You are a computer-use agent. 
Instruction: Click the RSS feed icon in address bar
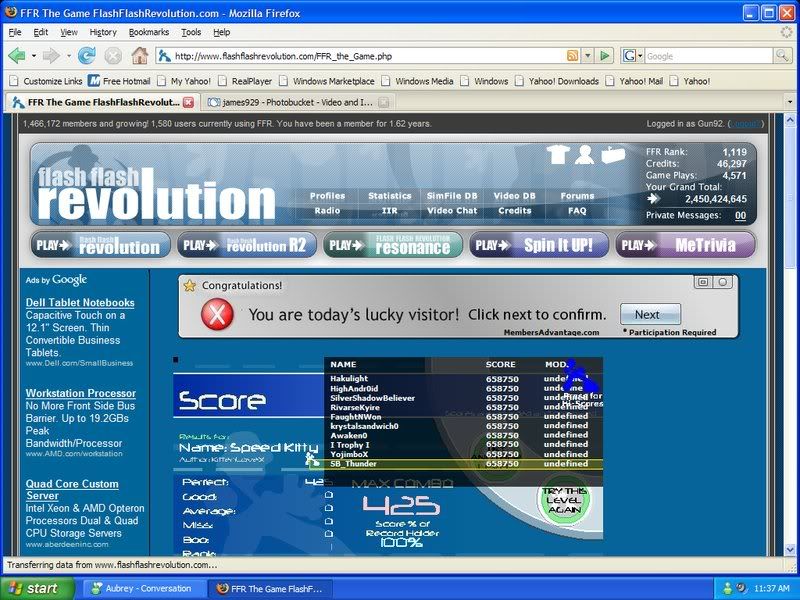tap(572, 56)
